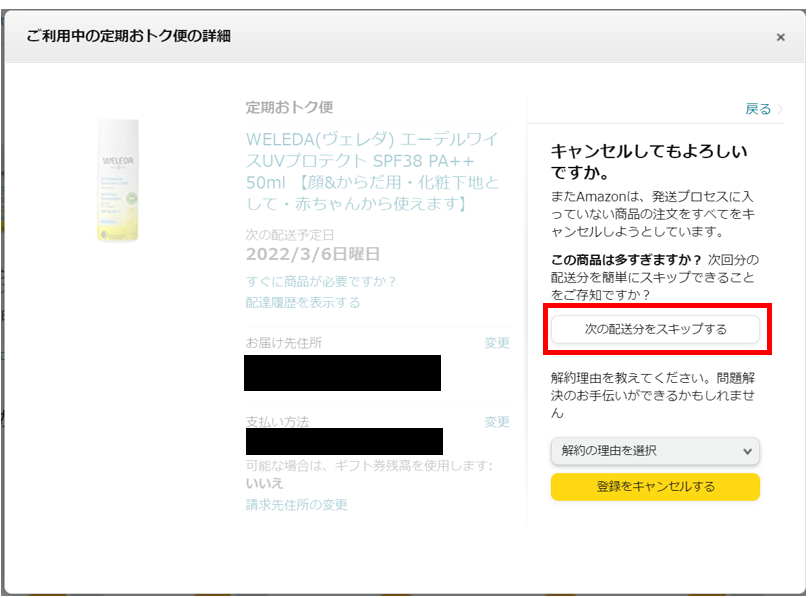Screen dimensions: 810x598
Task: Open the 解約の理由を選択 dropdown
Action: tap(655, 451)
